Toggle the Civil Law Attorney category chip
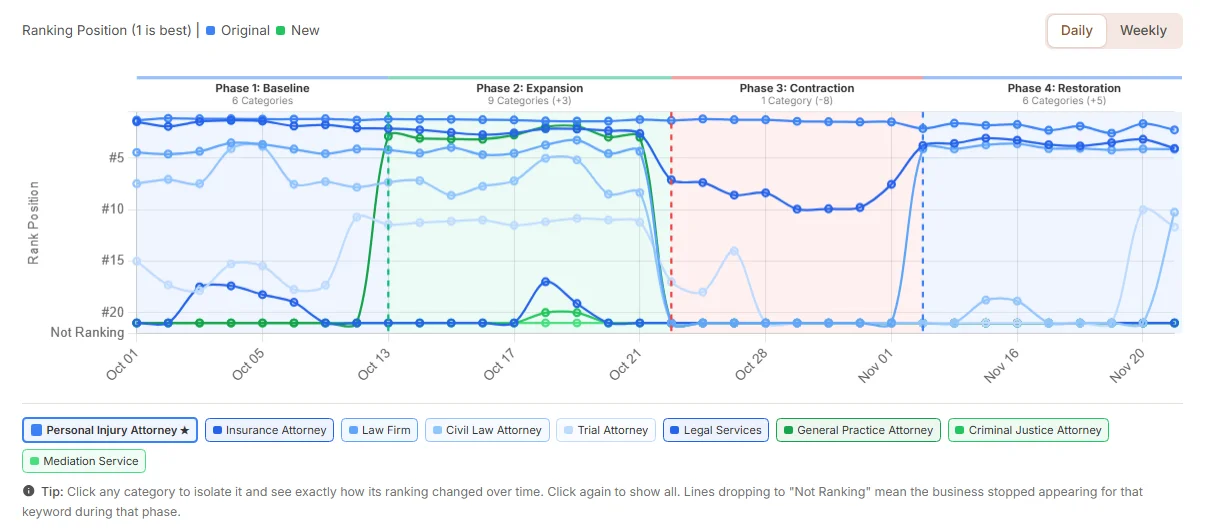 [487, 430]
